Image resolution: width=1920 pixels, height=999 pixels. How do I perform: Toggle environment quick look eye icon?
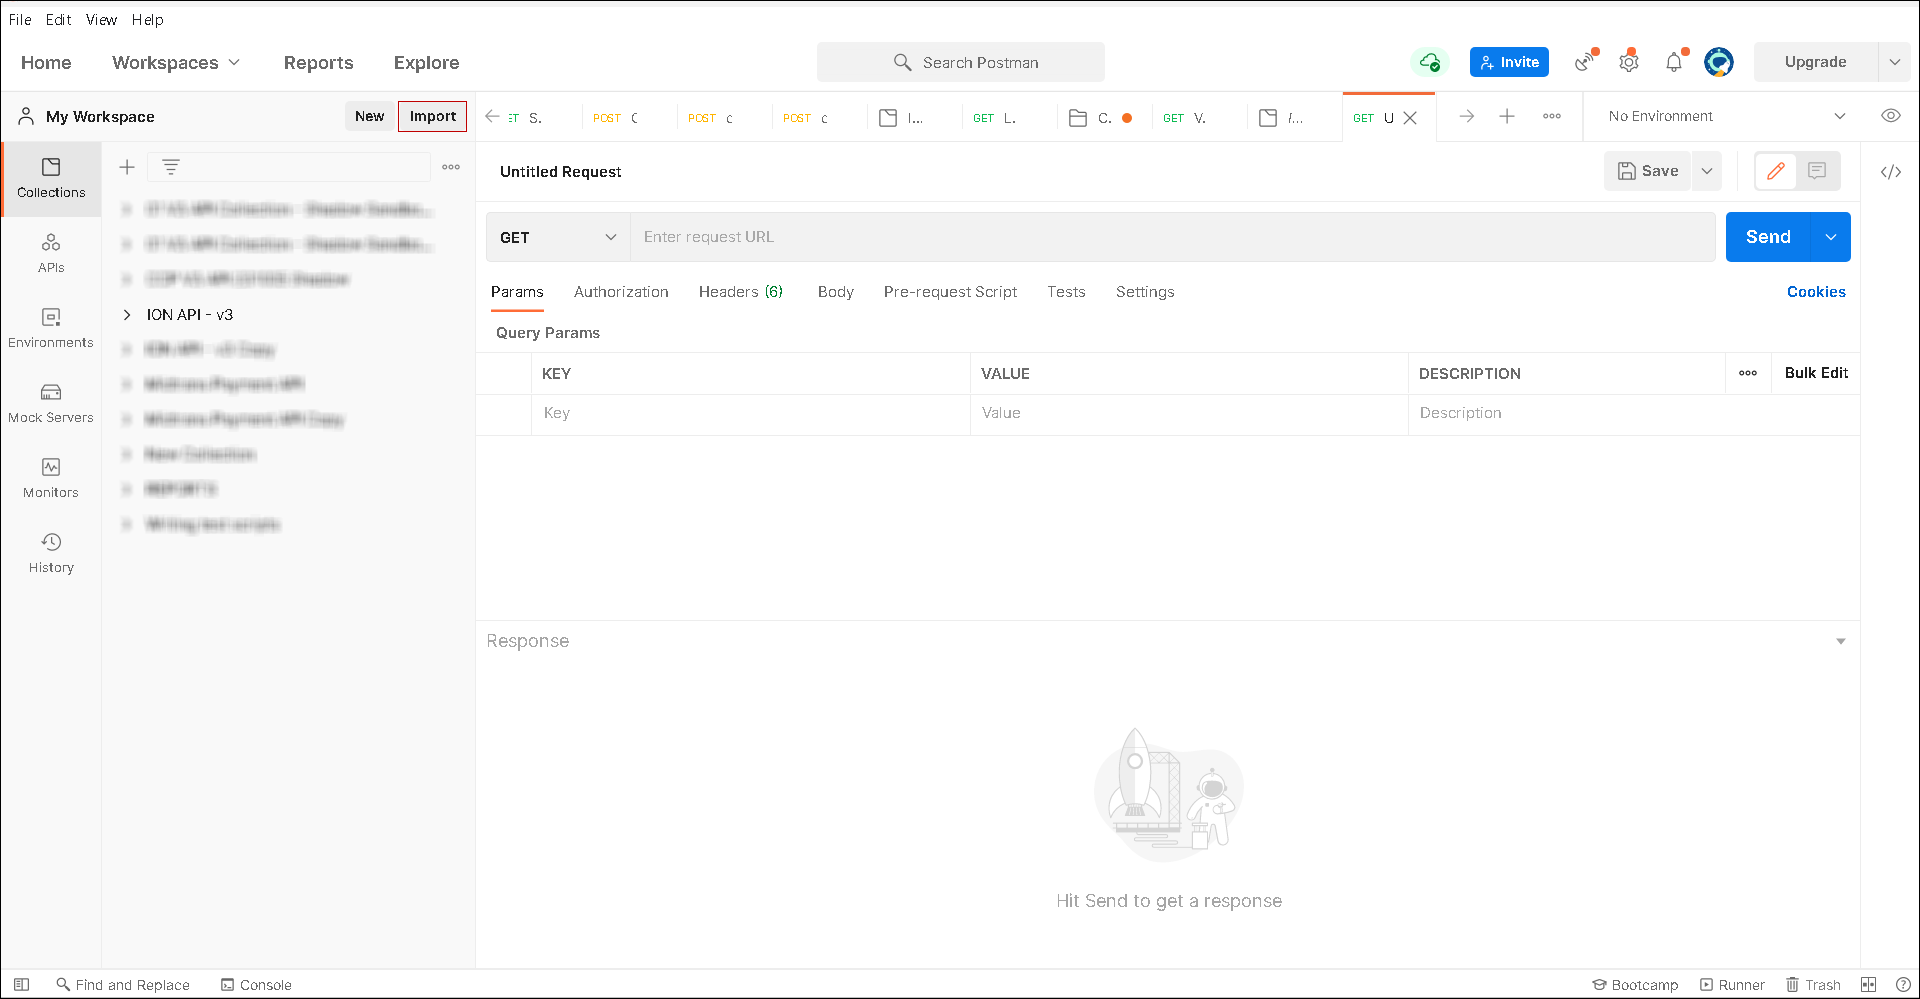point(1890,116)
